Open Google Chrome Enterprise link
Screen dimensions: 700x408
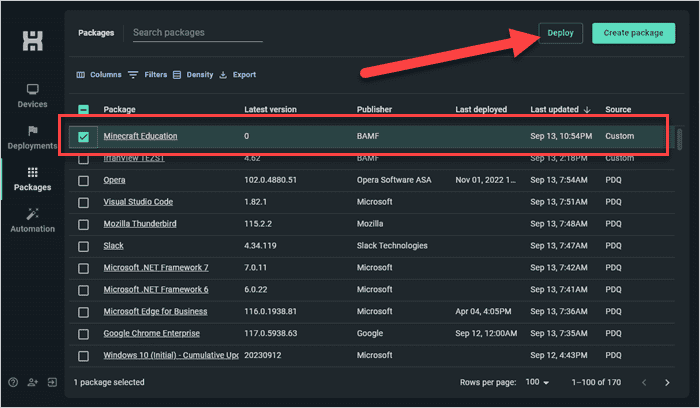151,333
